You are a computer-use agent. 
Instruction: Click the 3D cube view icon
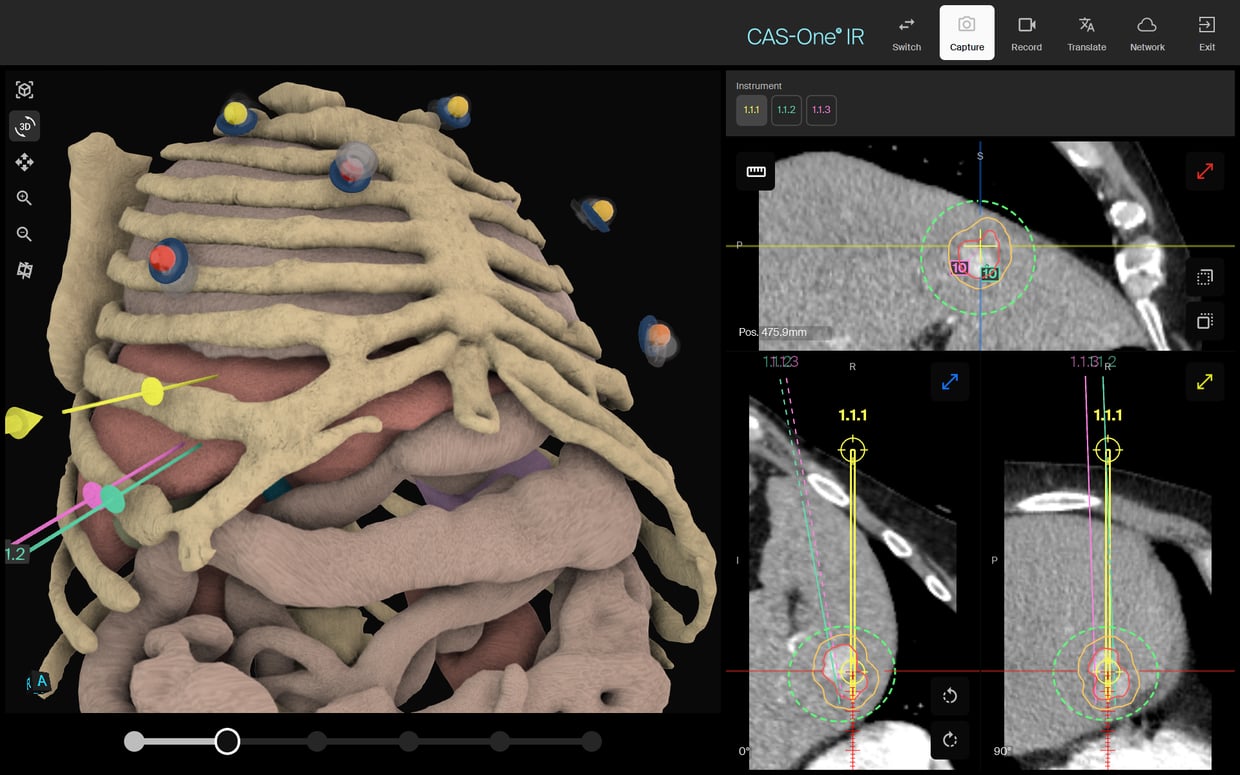pyautogui.click(x=25, y=90)
